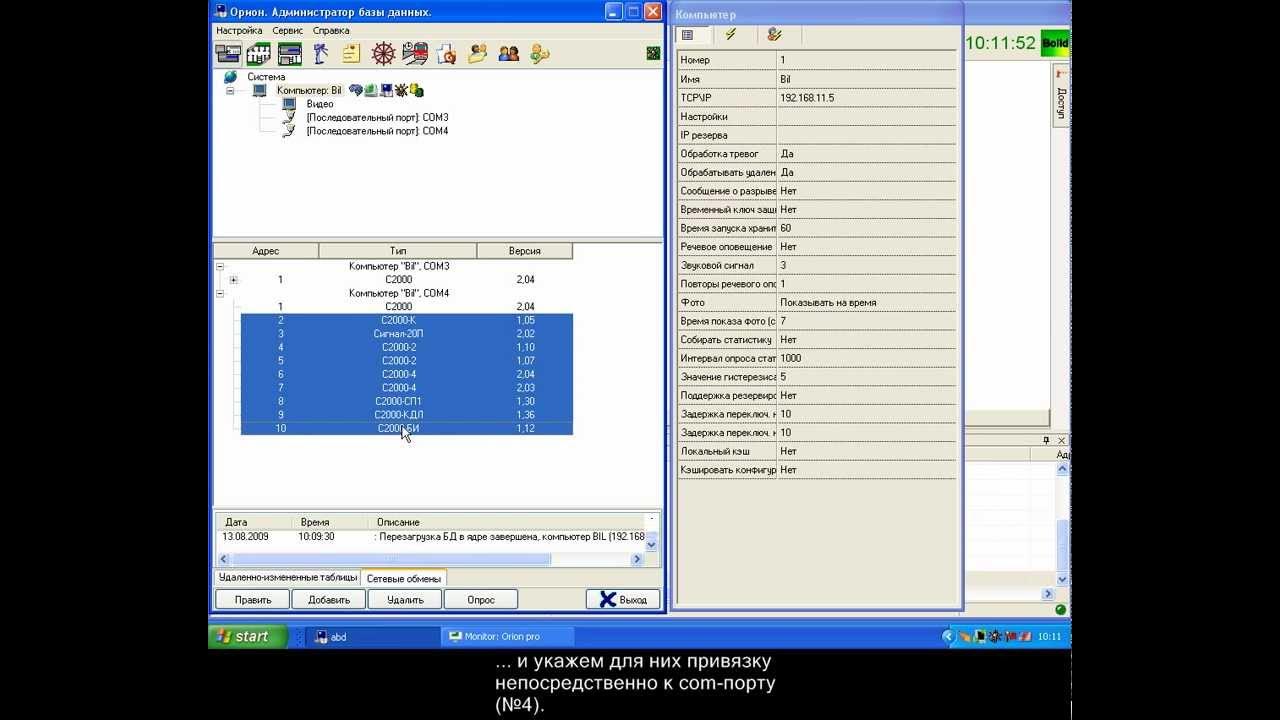Open the computers toolbar icon (first icon)
This screenshot has height=720, width=1280.
coord(228,54)
